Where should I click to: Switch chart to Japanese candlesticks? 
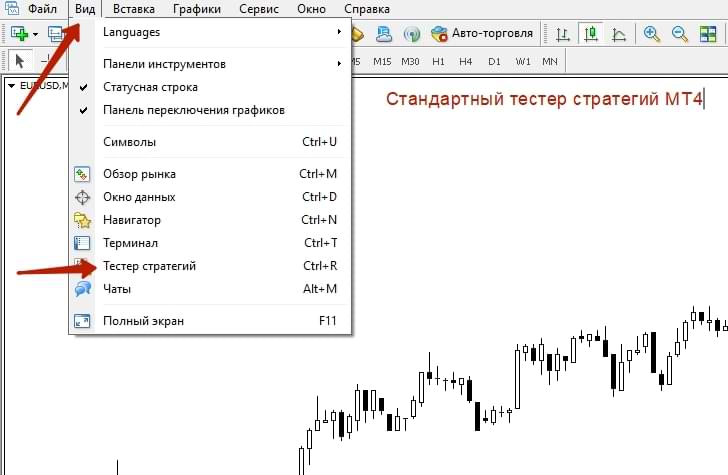tap(591, 34)
